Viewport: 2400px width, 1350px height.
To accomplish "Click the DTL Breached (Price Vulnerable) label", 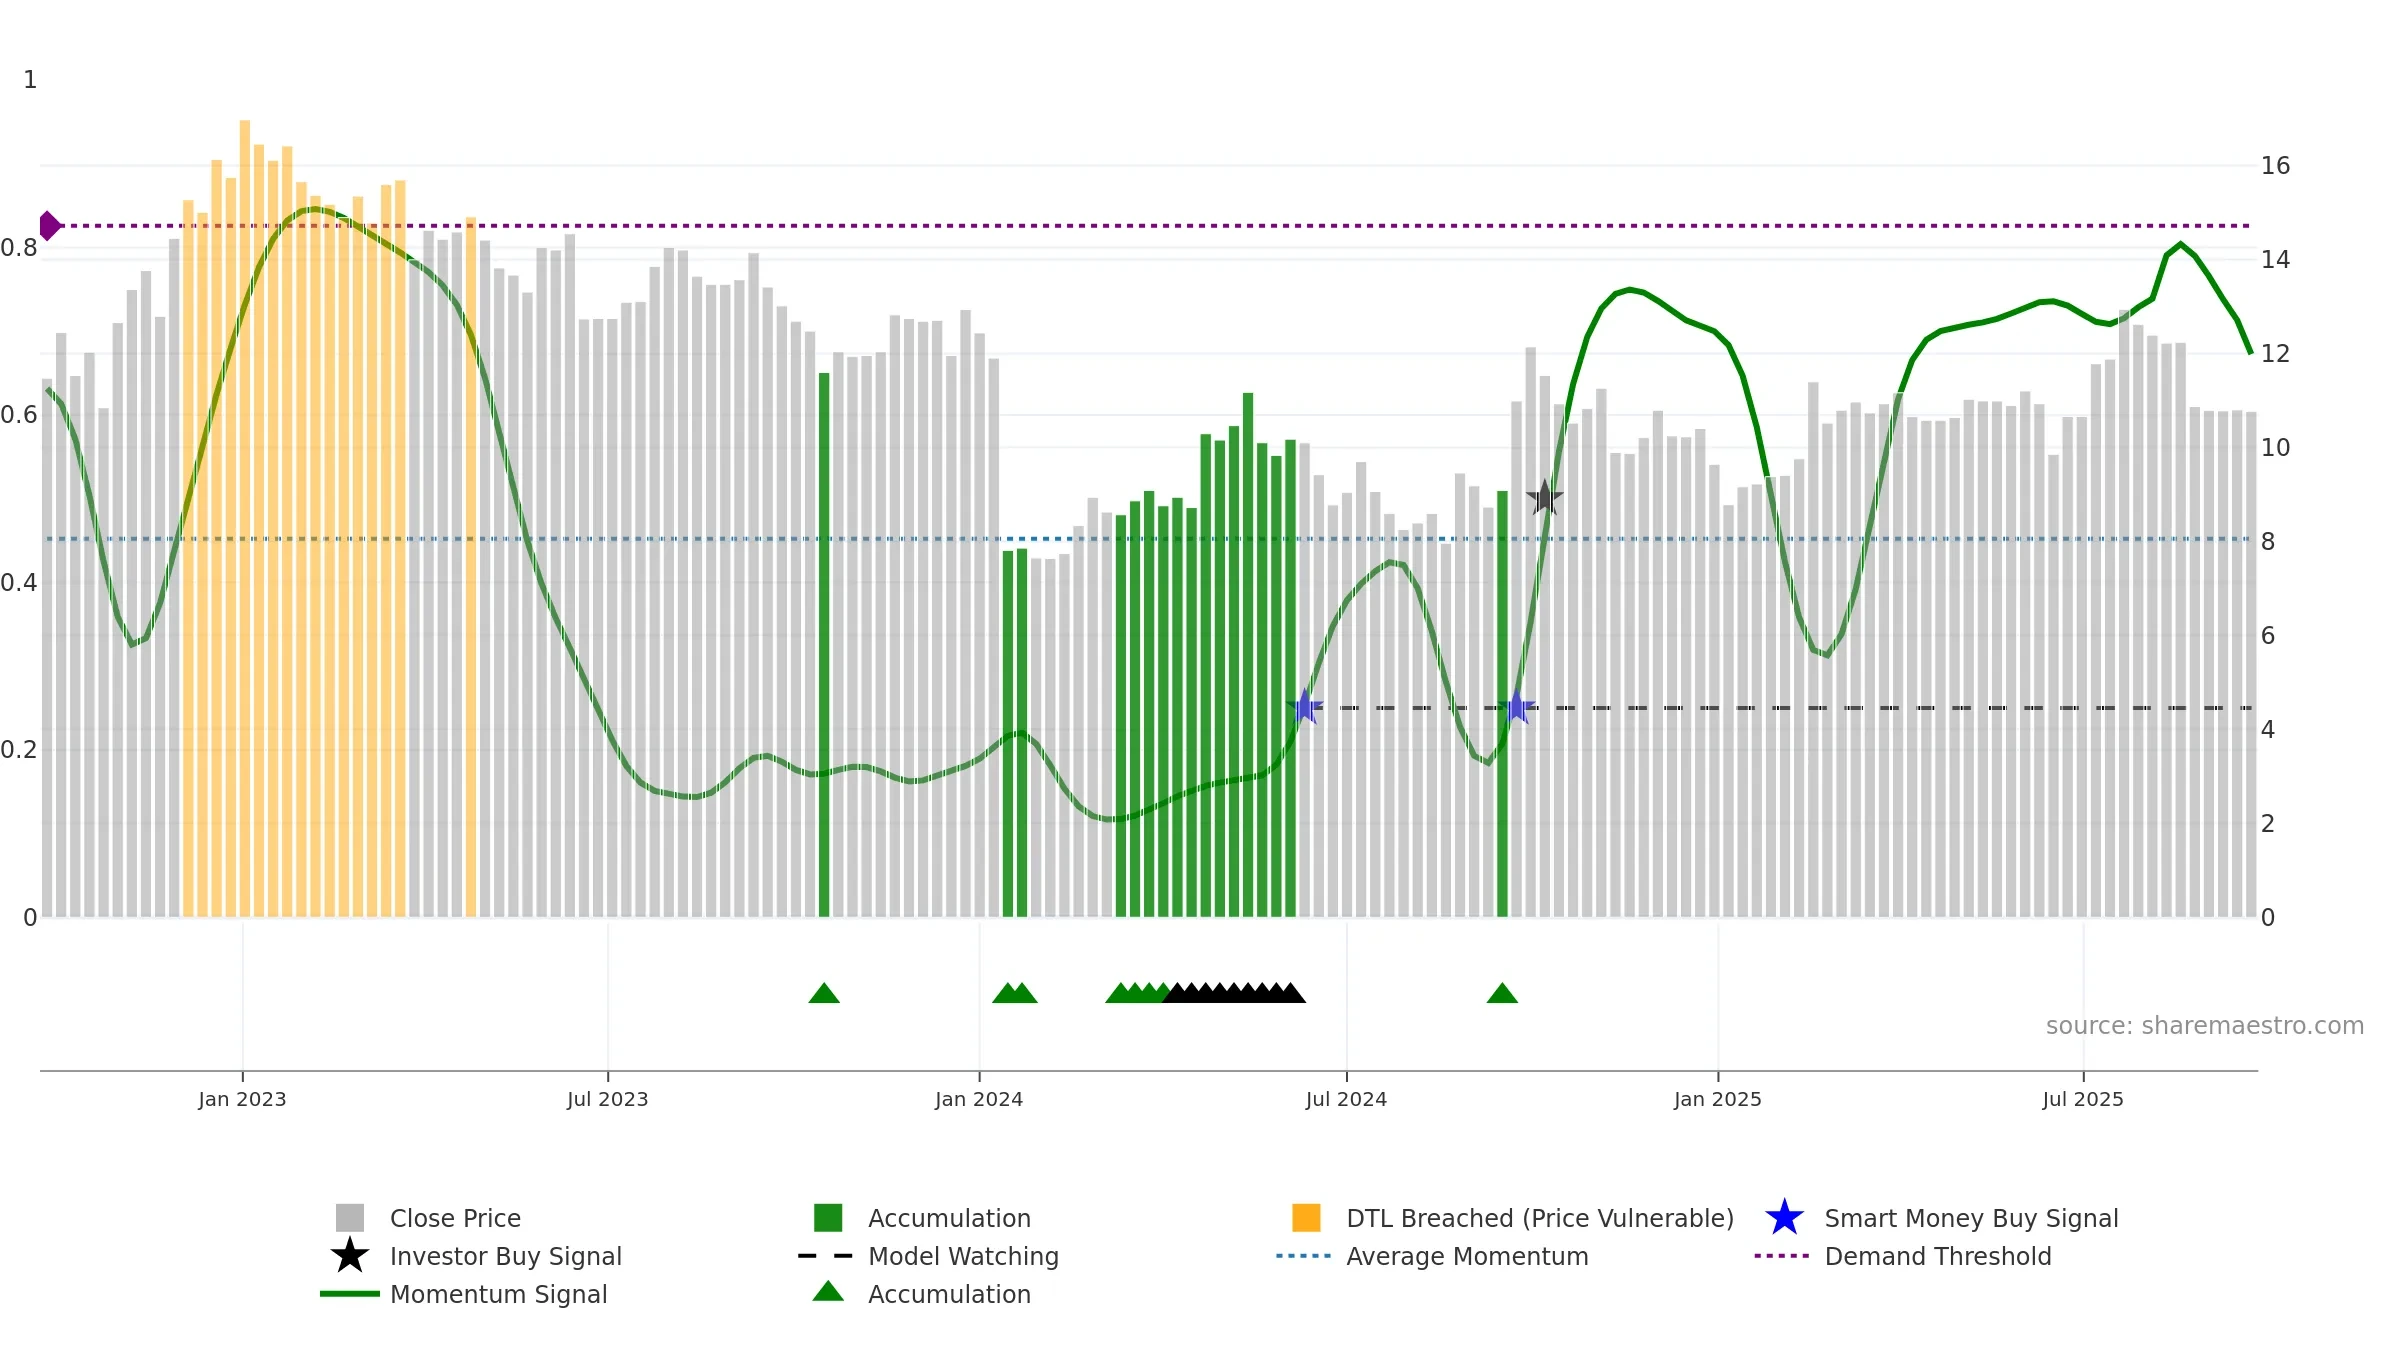I will pyautogui.click(x=1540, y=1218).
